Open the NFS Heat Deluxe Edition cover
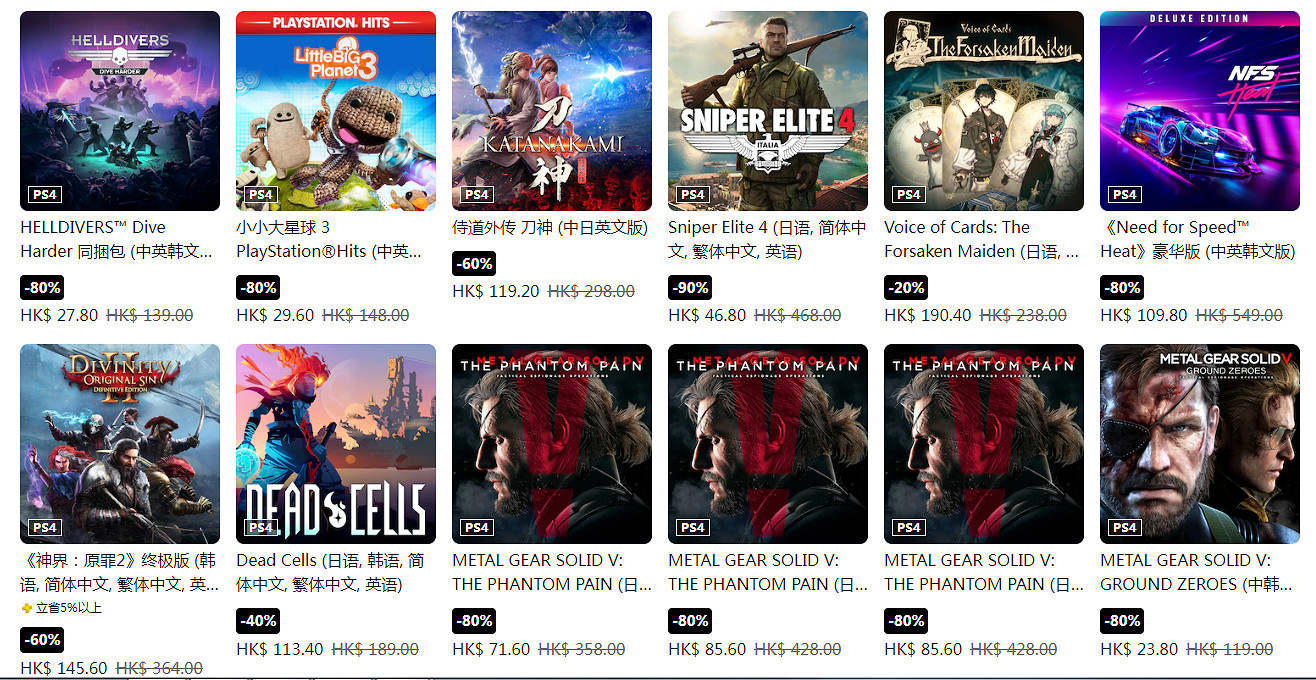 coord(1200,111)
